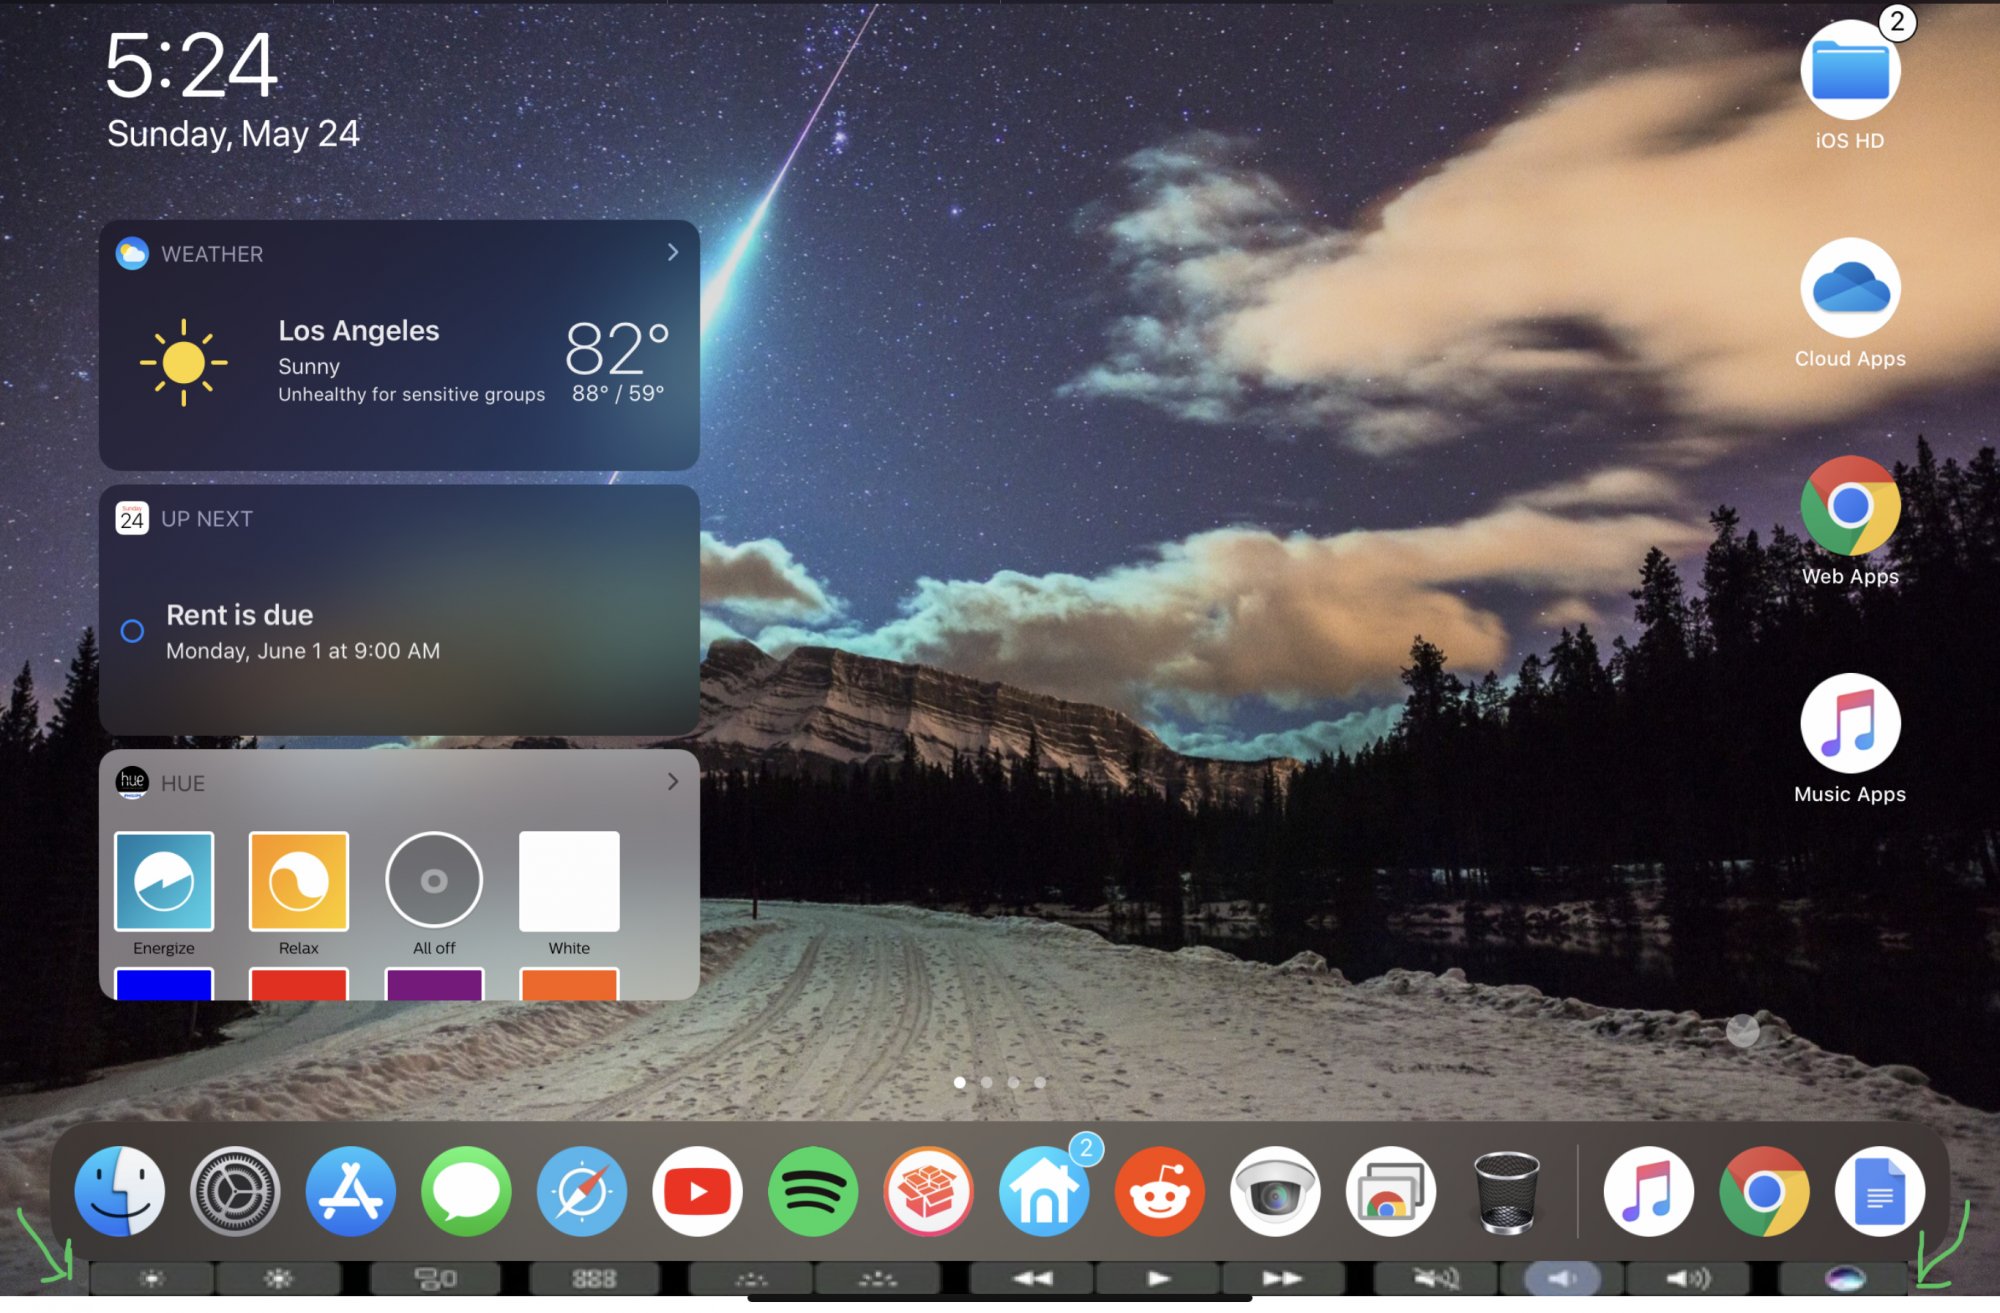Expand the Hue widget chevron

pos(673,782)
